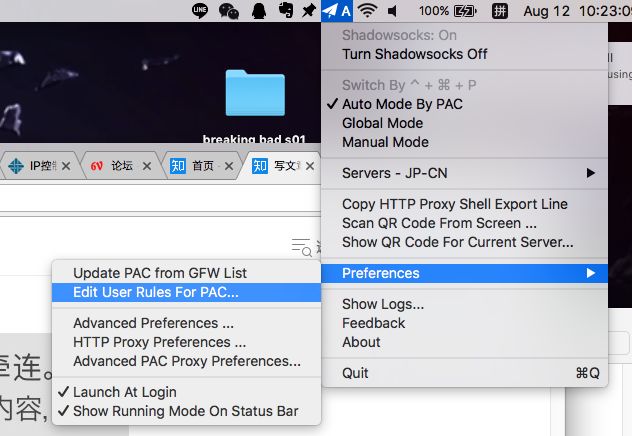Click the Zhihu 写文 tab favicon
The image size is (632, 436).
pos(260,166)
